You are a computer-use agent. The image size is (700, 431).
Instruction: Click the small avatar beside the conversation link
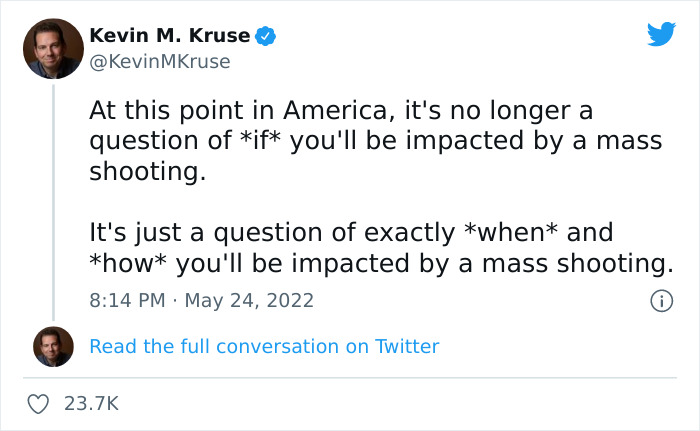(x=53, y=346)
